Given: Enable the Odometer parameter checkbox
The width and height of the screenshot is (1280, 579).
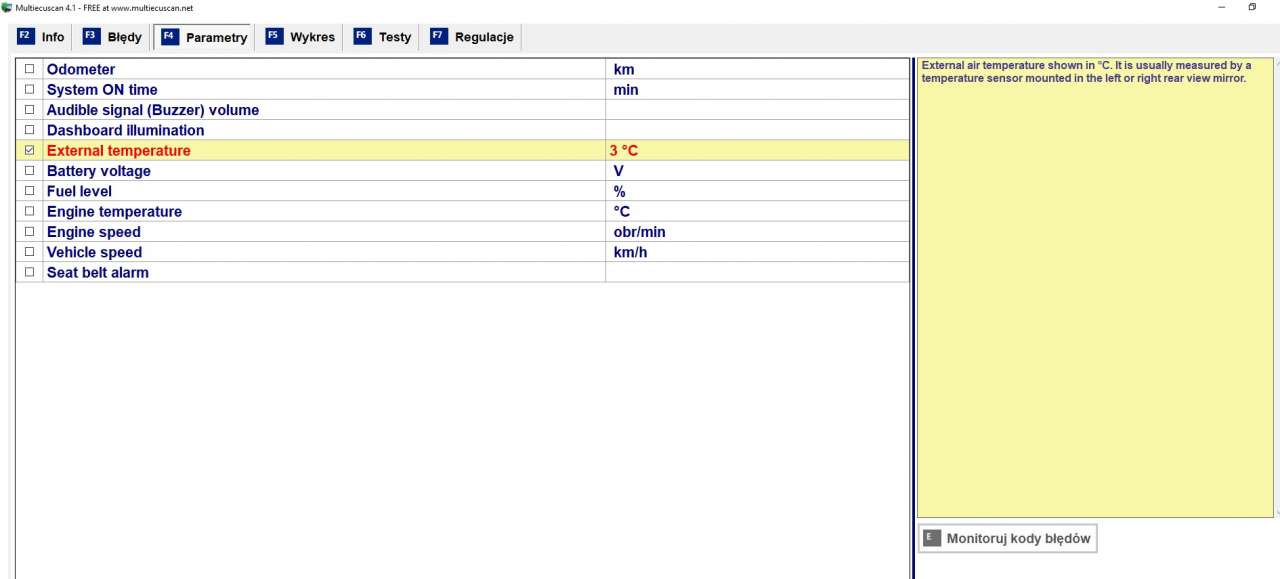Looking at the screenshot, I should [29, 69].
